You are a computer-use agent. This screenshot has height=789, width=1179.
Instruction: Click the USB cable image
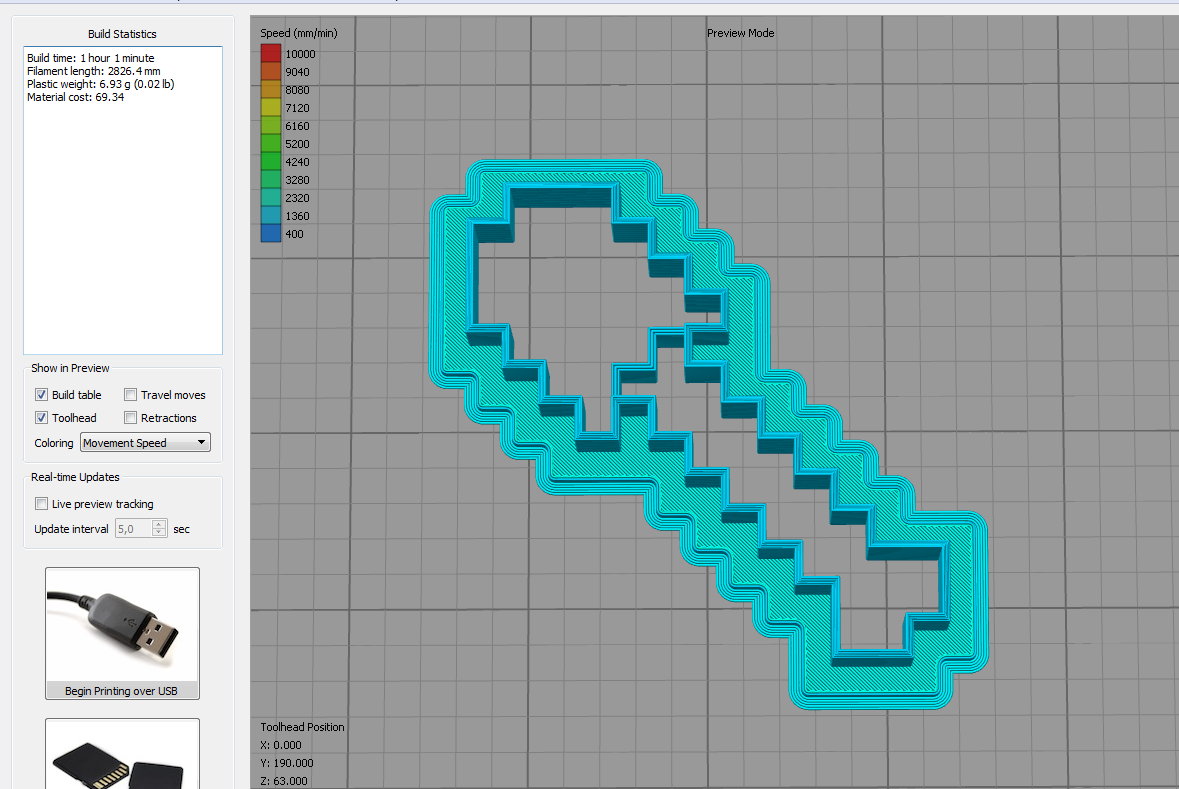122,625
